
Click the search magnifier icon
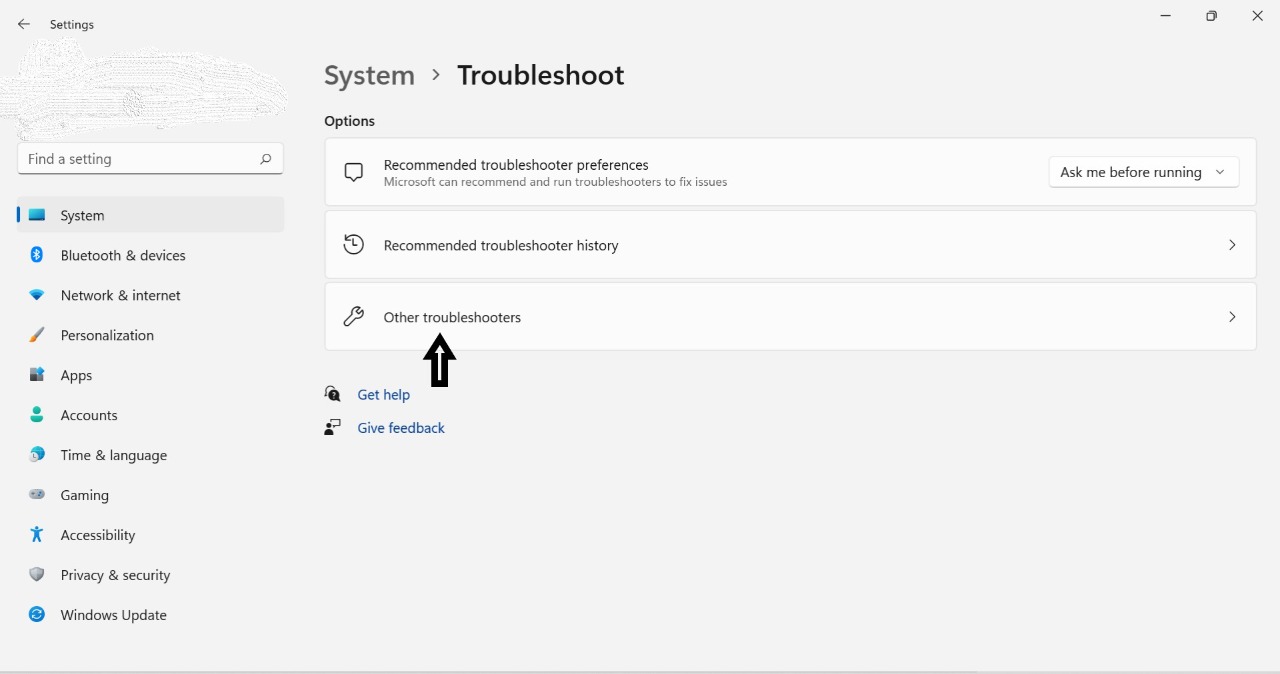265,159
